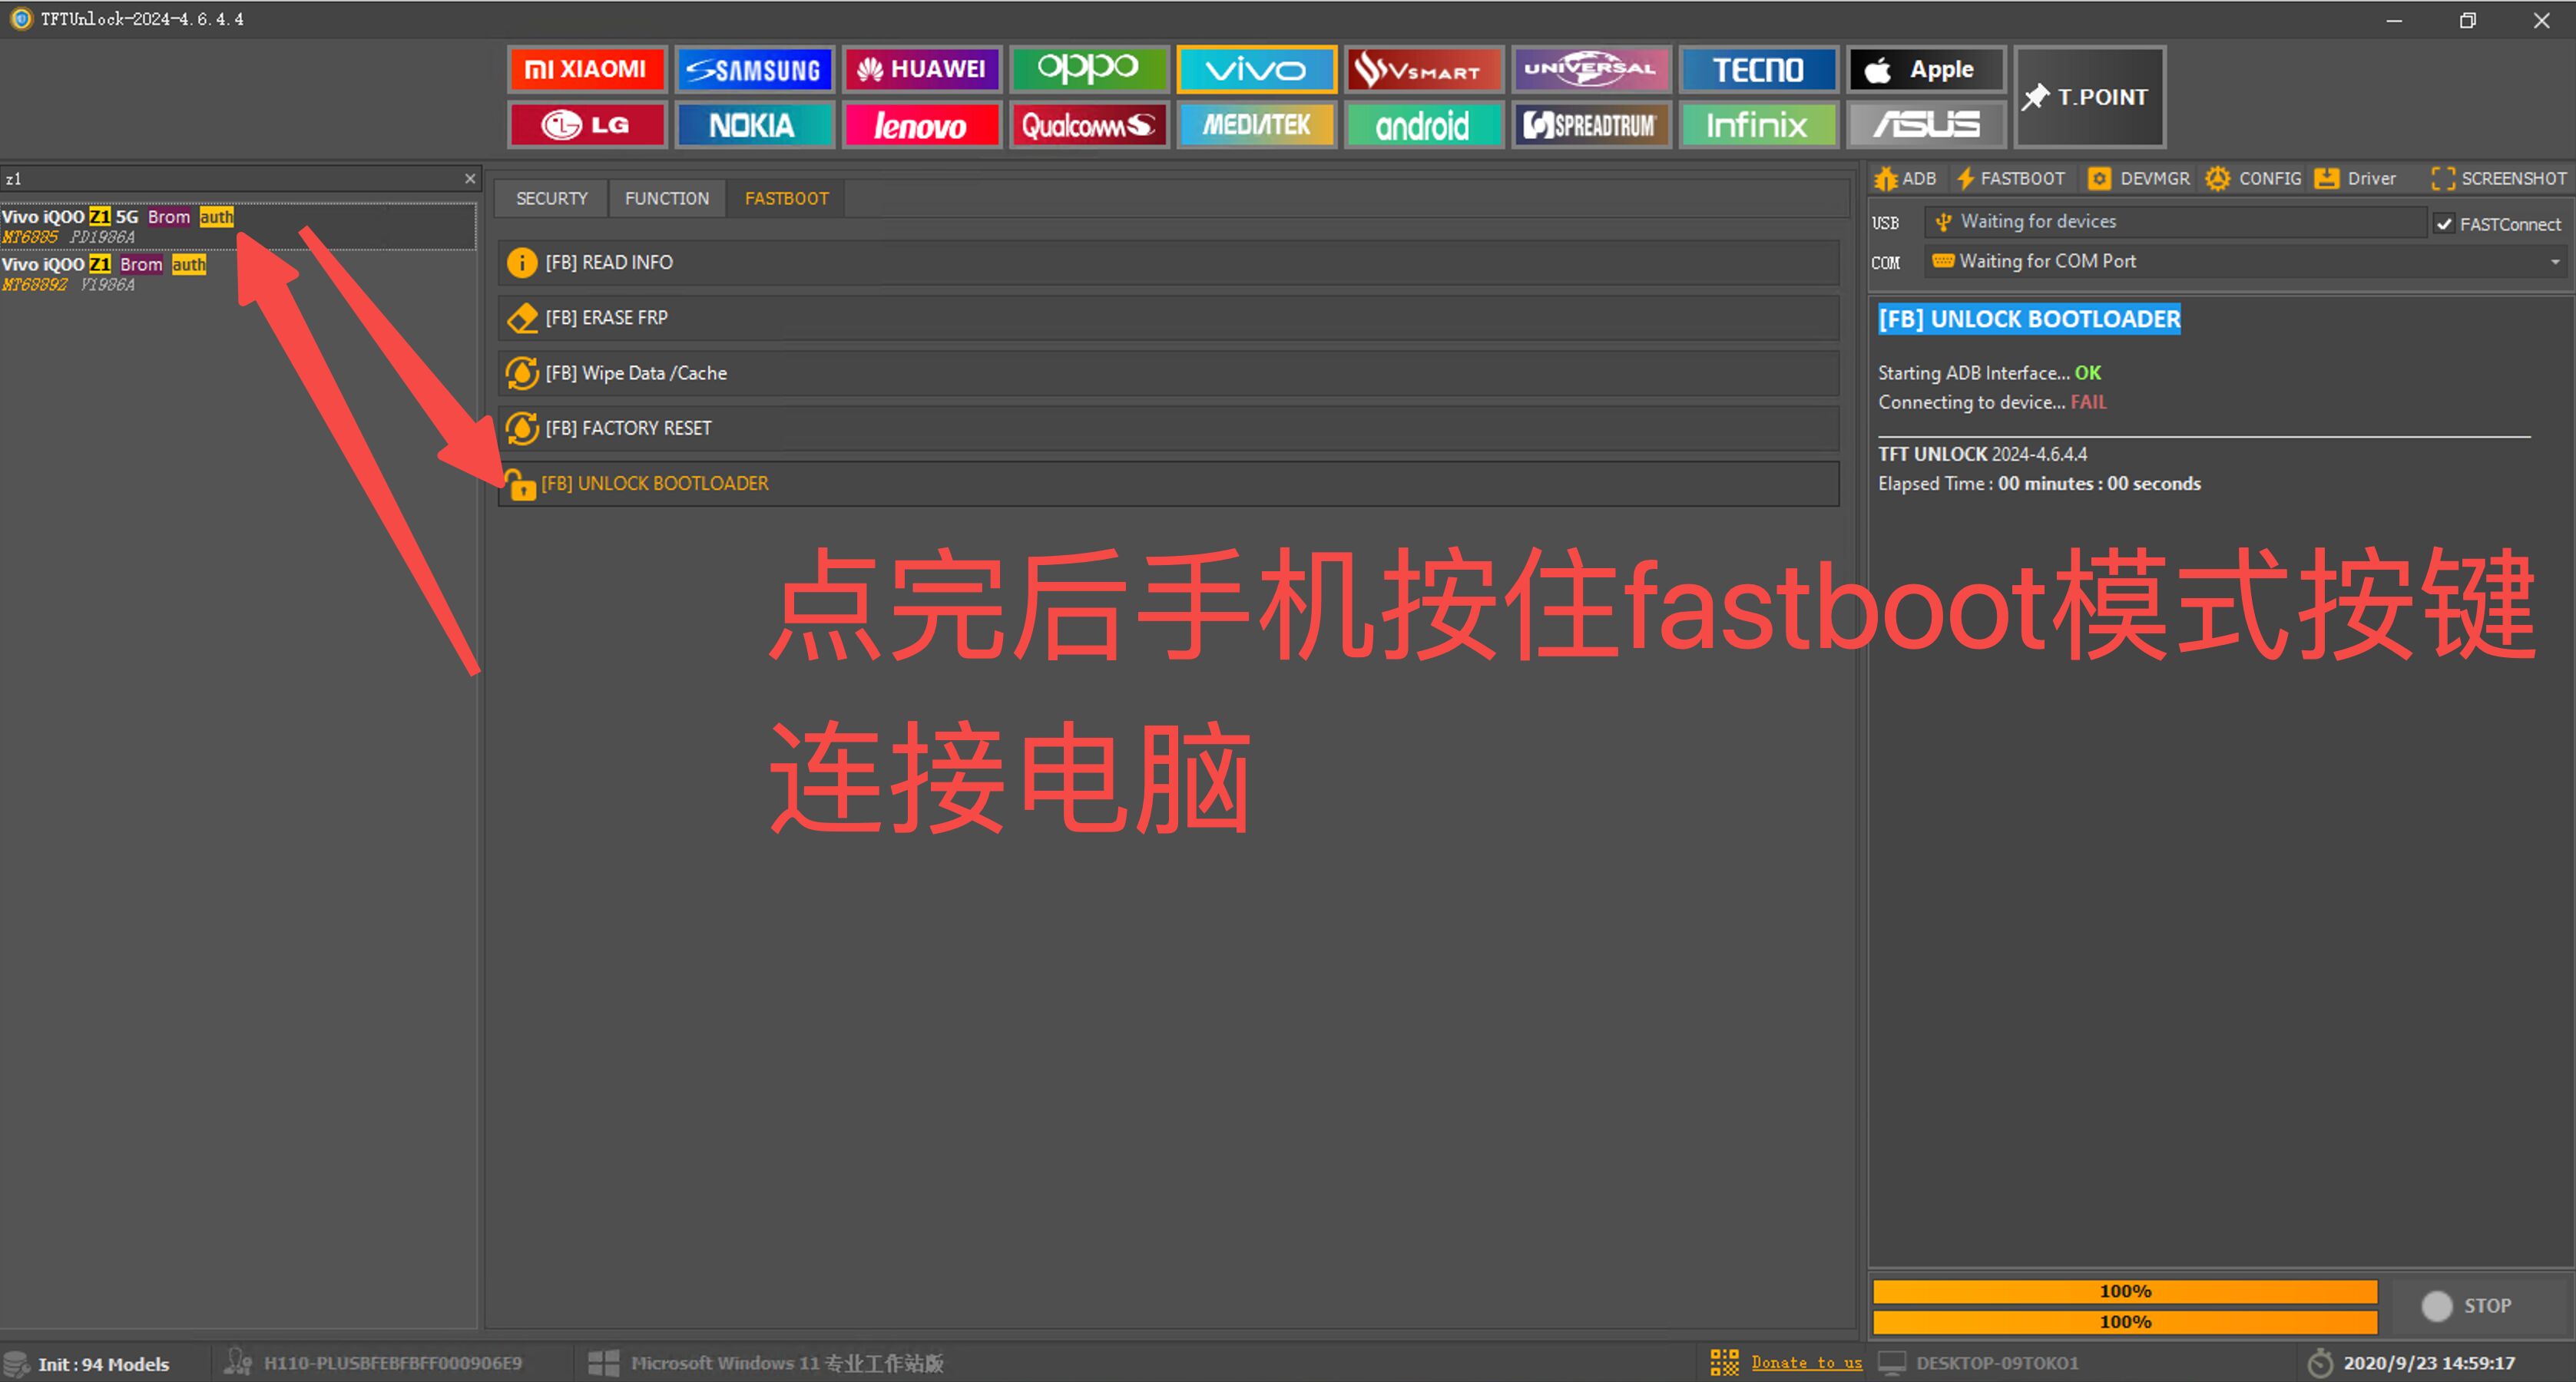Launch the DEVMGR device manager

(x=2139, y=178)
